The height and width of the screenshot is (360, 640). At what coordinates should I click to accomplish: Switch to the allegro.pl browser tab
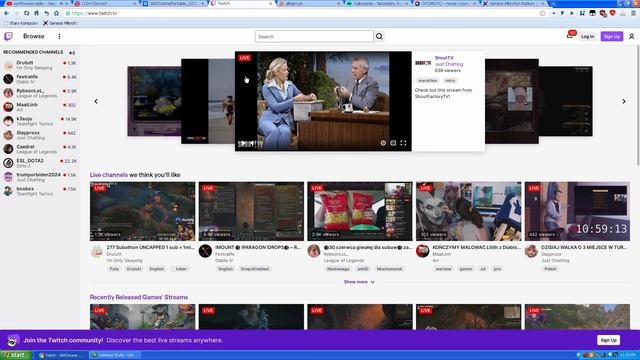pos(309,3)
